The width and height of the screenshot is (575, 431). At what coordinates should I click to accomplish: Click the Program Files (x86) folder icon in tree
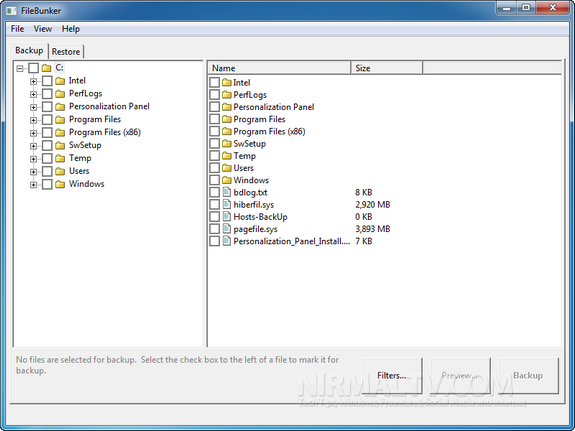[60, 132]
